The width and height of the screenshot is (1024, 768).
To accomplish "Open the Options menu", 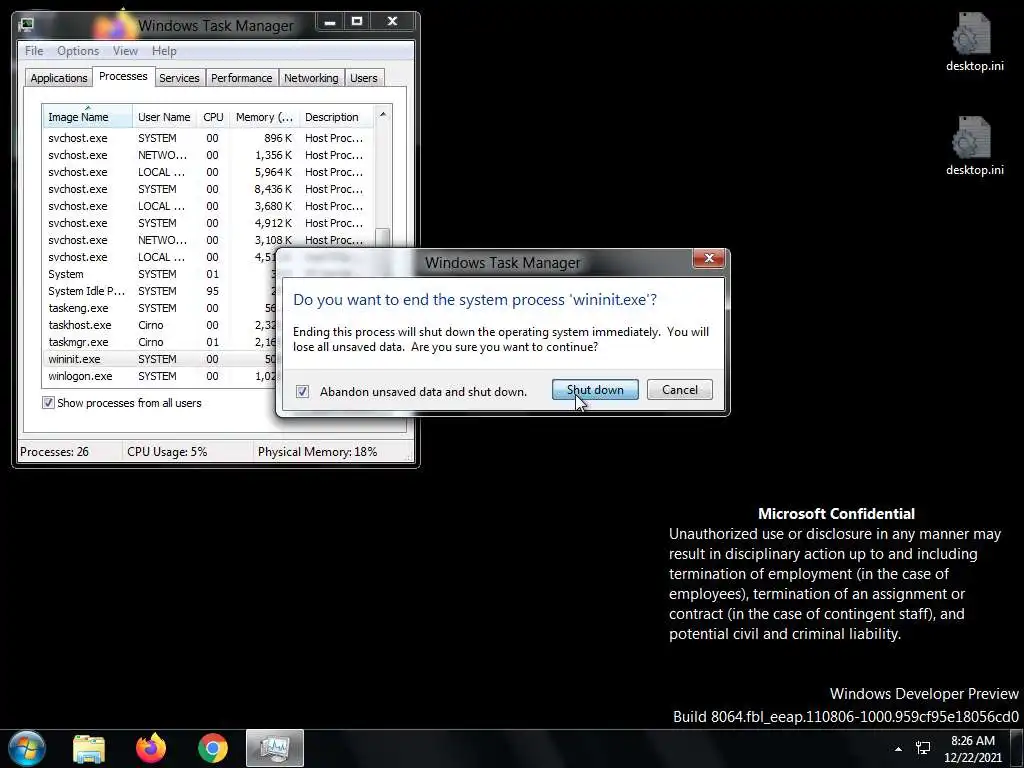I will point(78,51).
